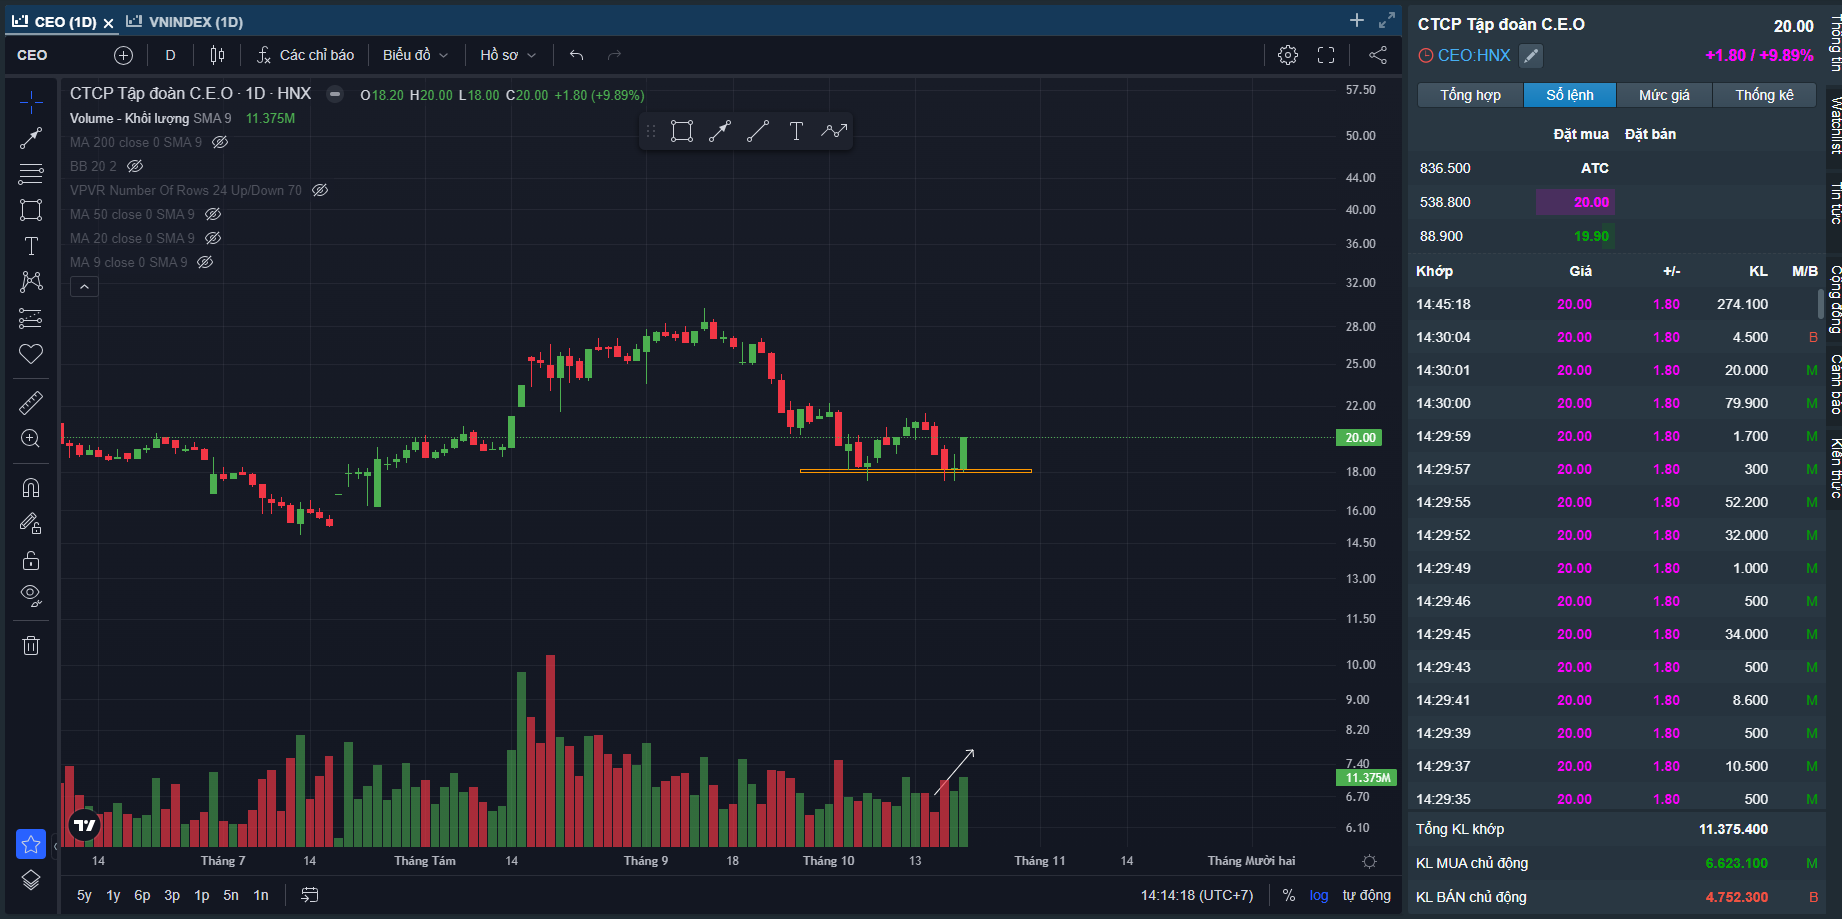Click the CEO symbol search field
This screenshot has width=1842, height=919.
click(x=55, y=55)
